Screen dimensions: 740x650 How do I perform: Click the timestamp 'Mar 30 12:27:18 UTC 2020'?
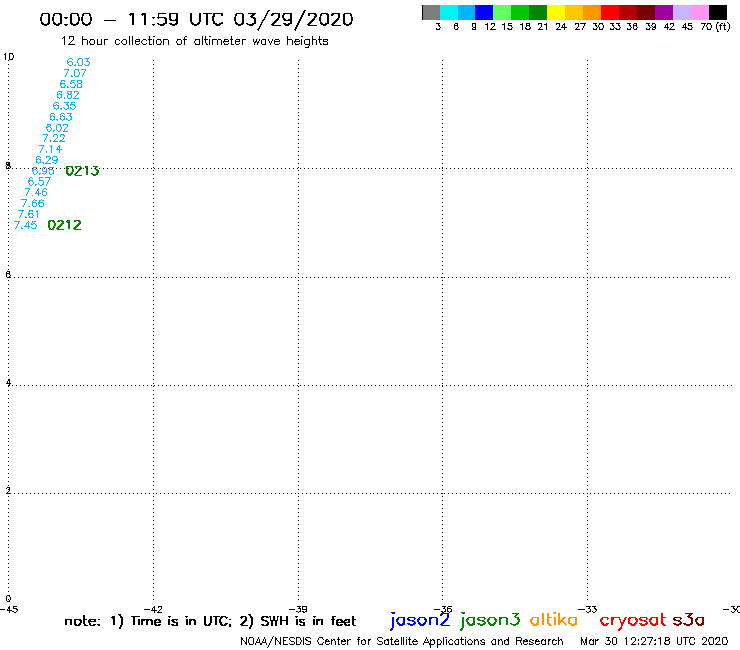(x=654, y=642)
